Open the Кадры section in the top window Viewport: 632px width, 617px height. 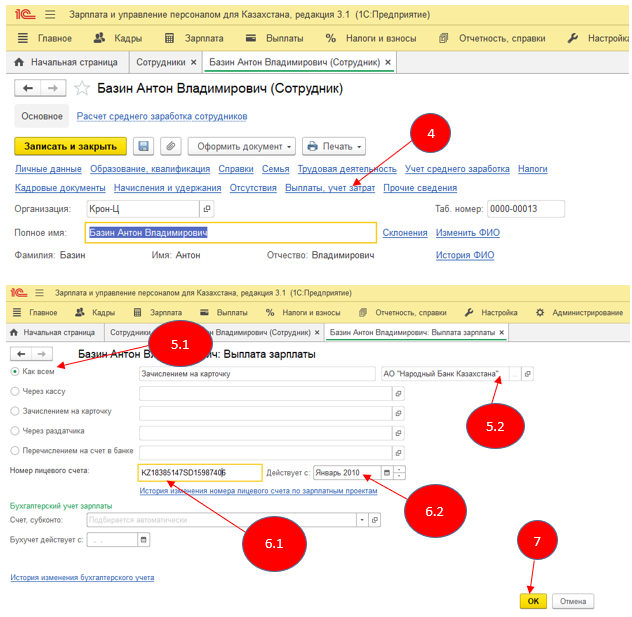click(x=118, y=38)
